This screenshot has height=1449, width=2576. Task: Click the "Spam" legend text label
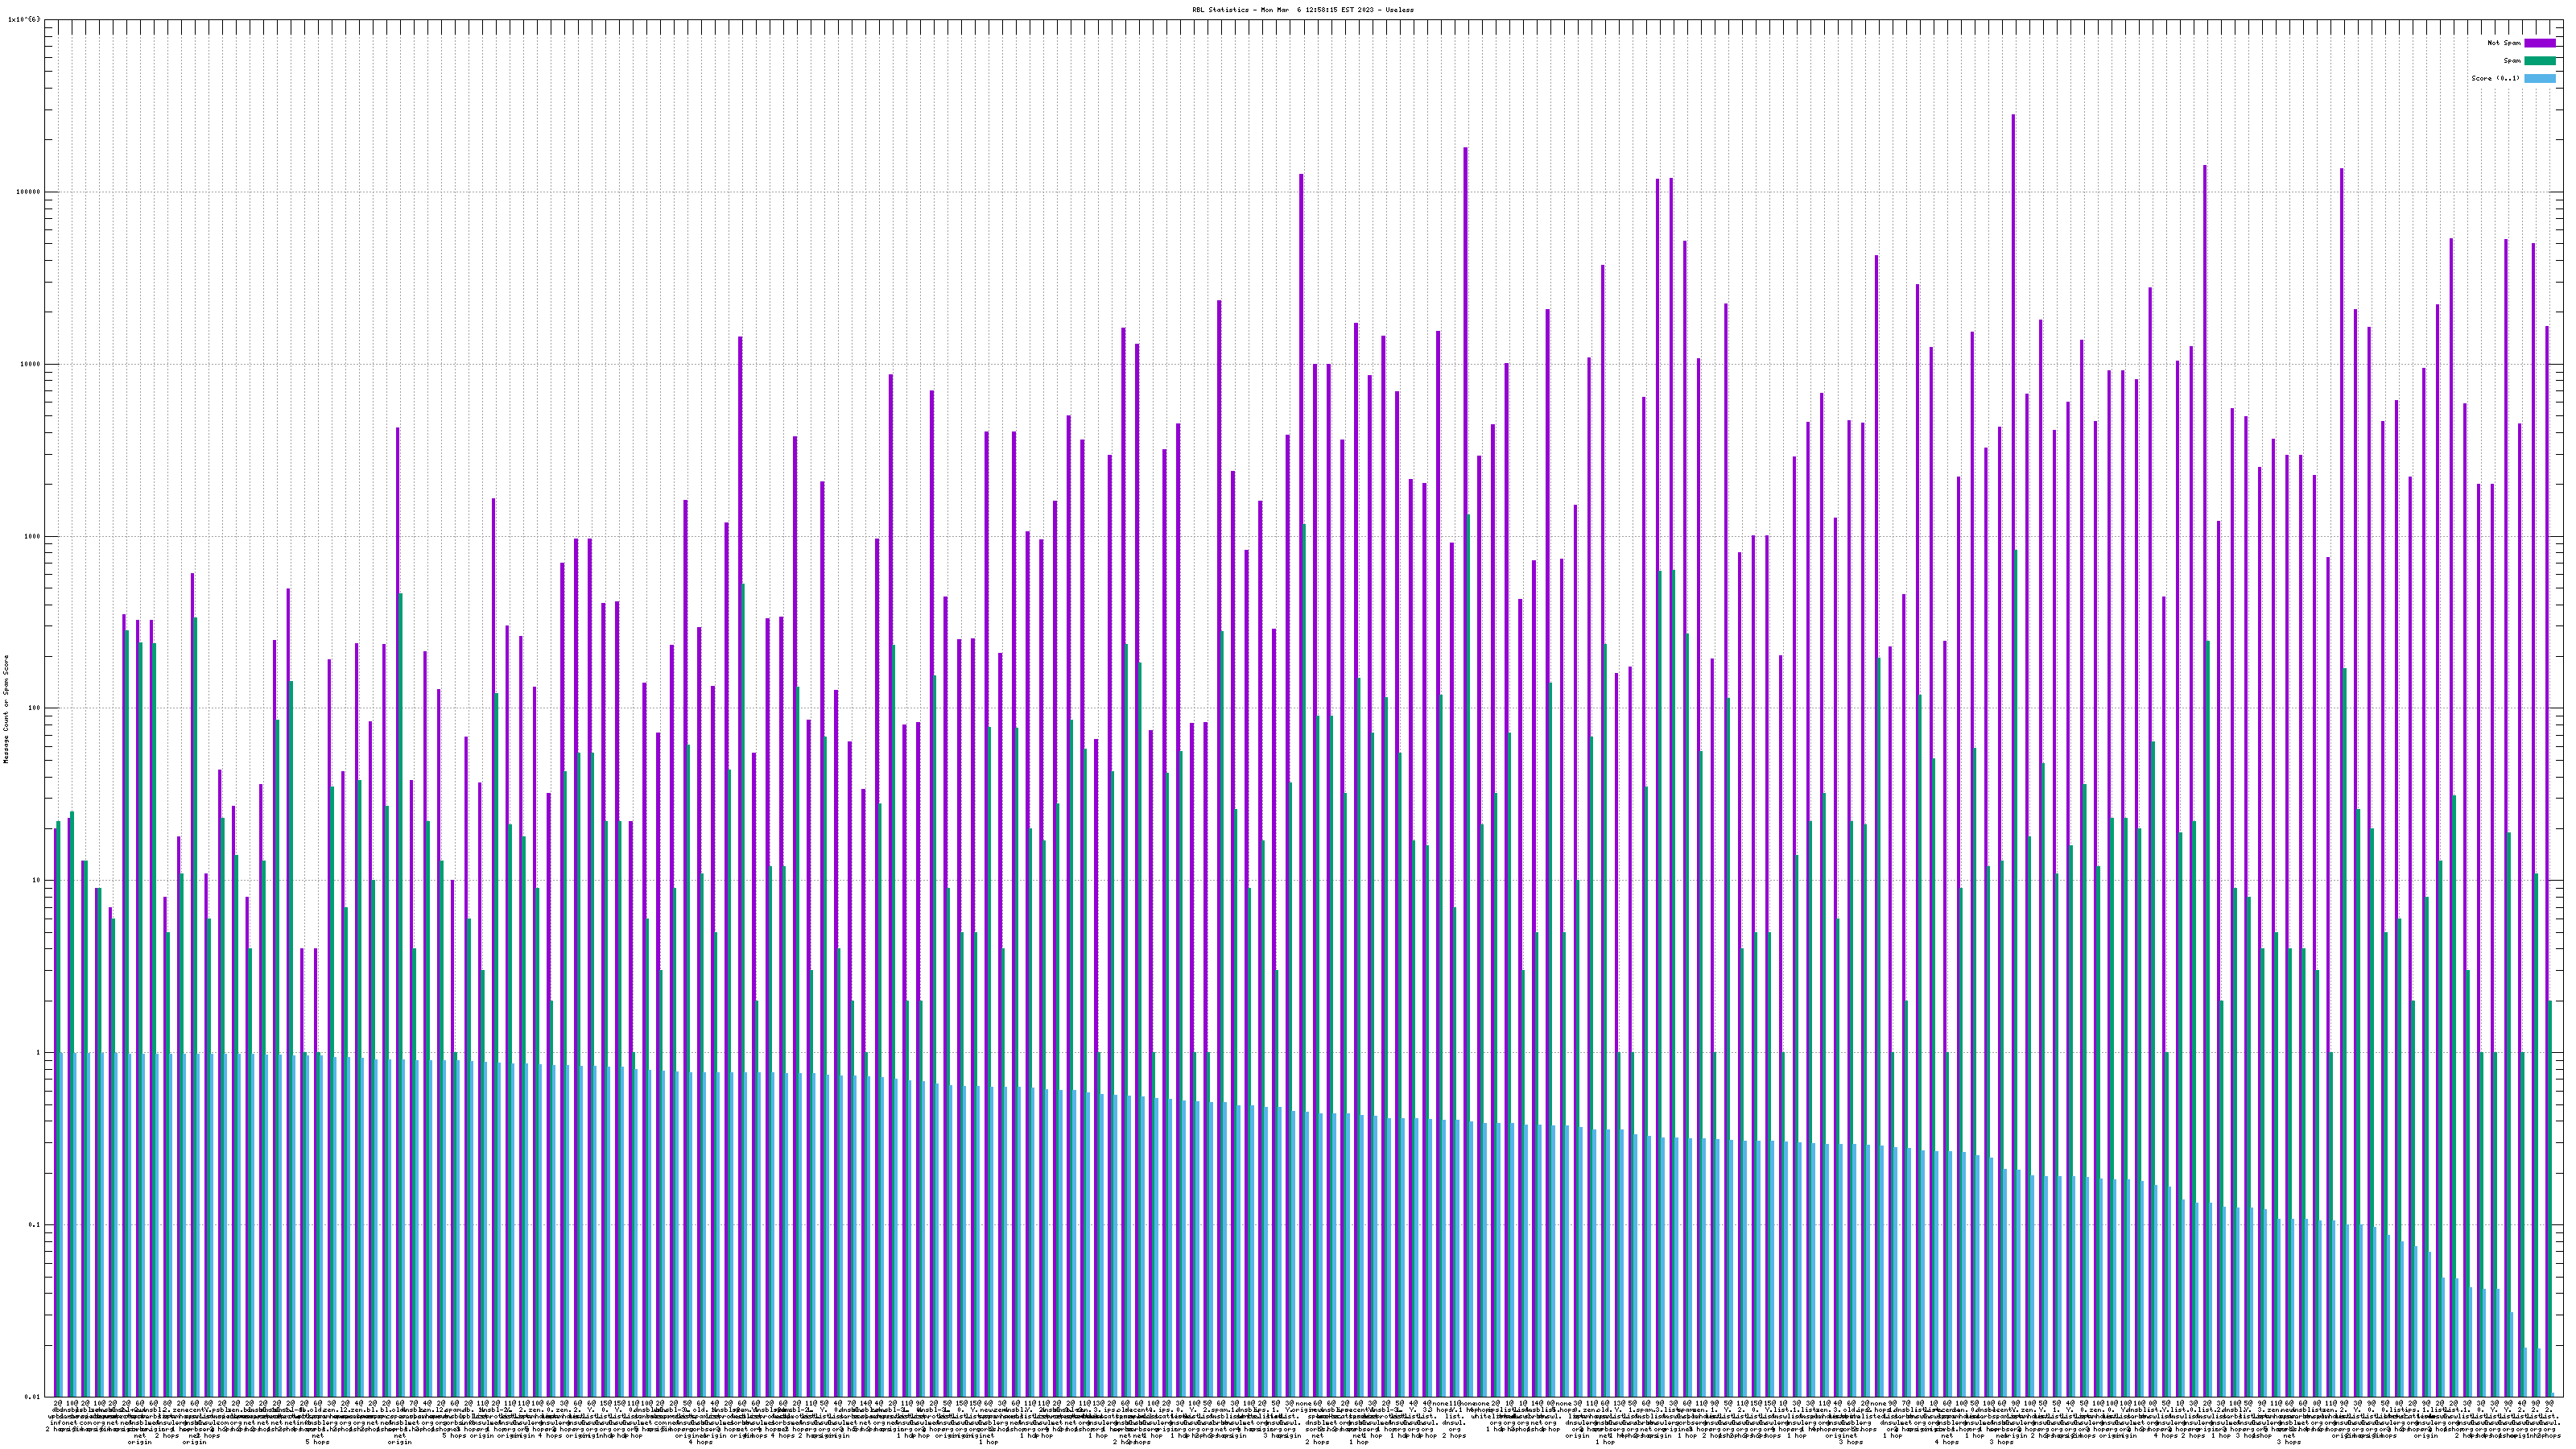tap(2512, 61)
